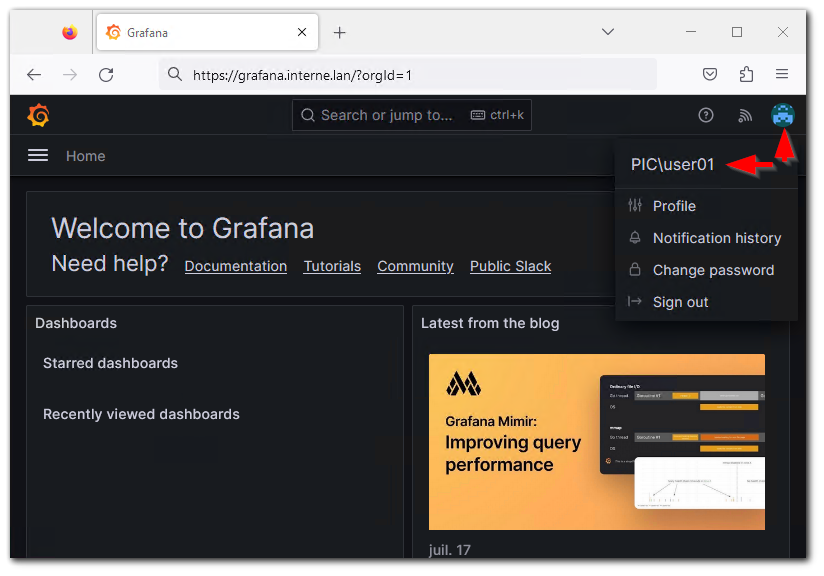Open Profile from the user menu
Viewport: 824px width, 576px height.
(706, 206)
